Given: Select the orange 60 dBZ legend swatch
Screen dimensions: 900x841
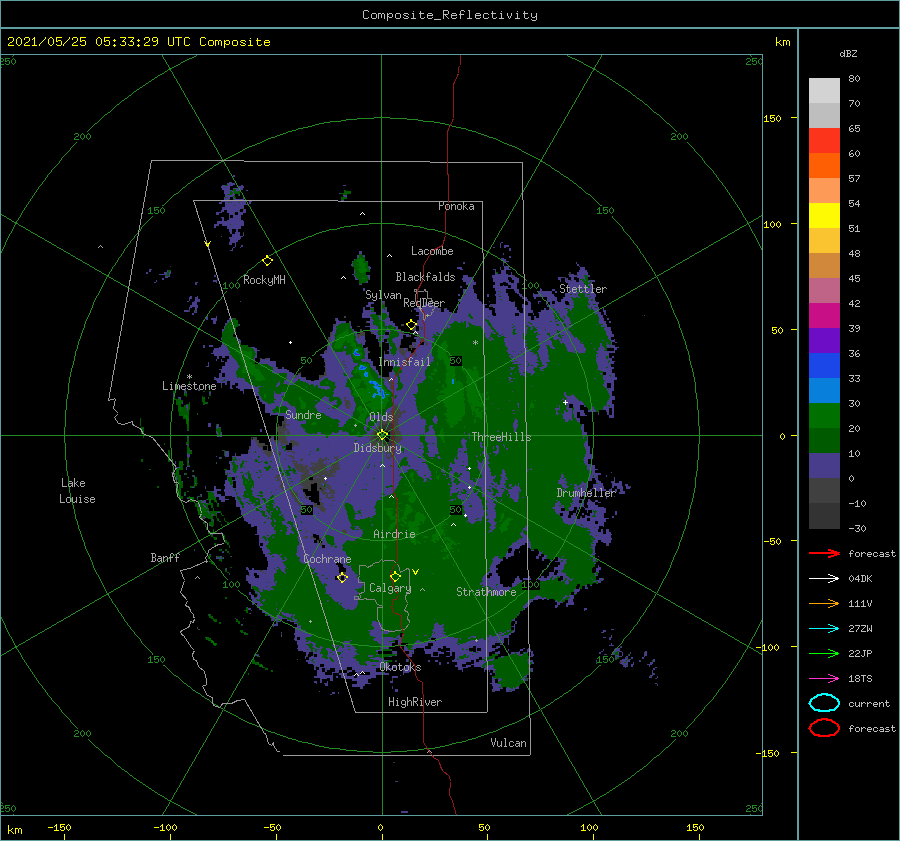Looking at the screenshot, I should pos(824,165).
